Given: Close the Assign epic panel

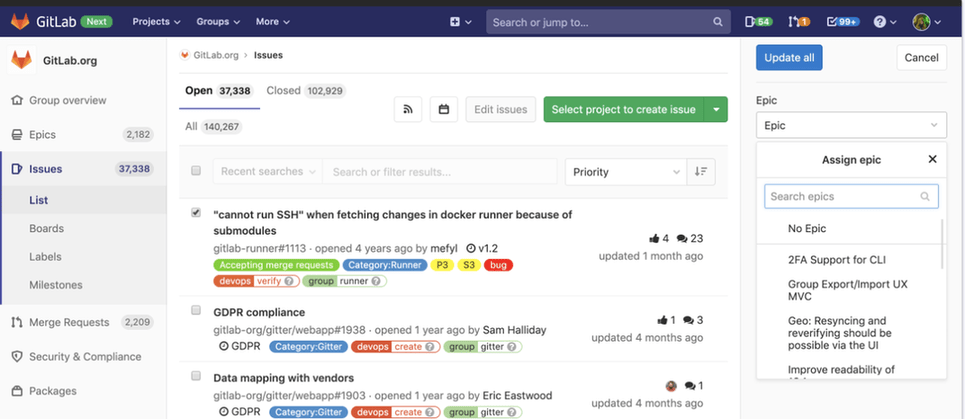Looking at the screenshot, I should tap(932, 159).
